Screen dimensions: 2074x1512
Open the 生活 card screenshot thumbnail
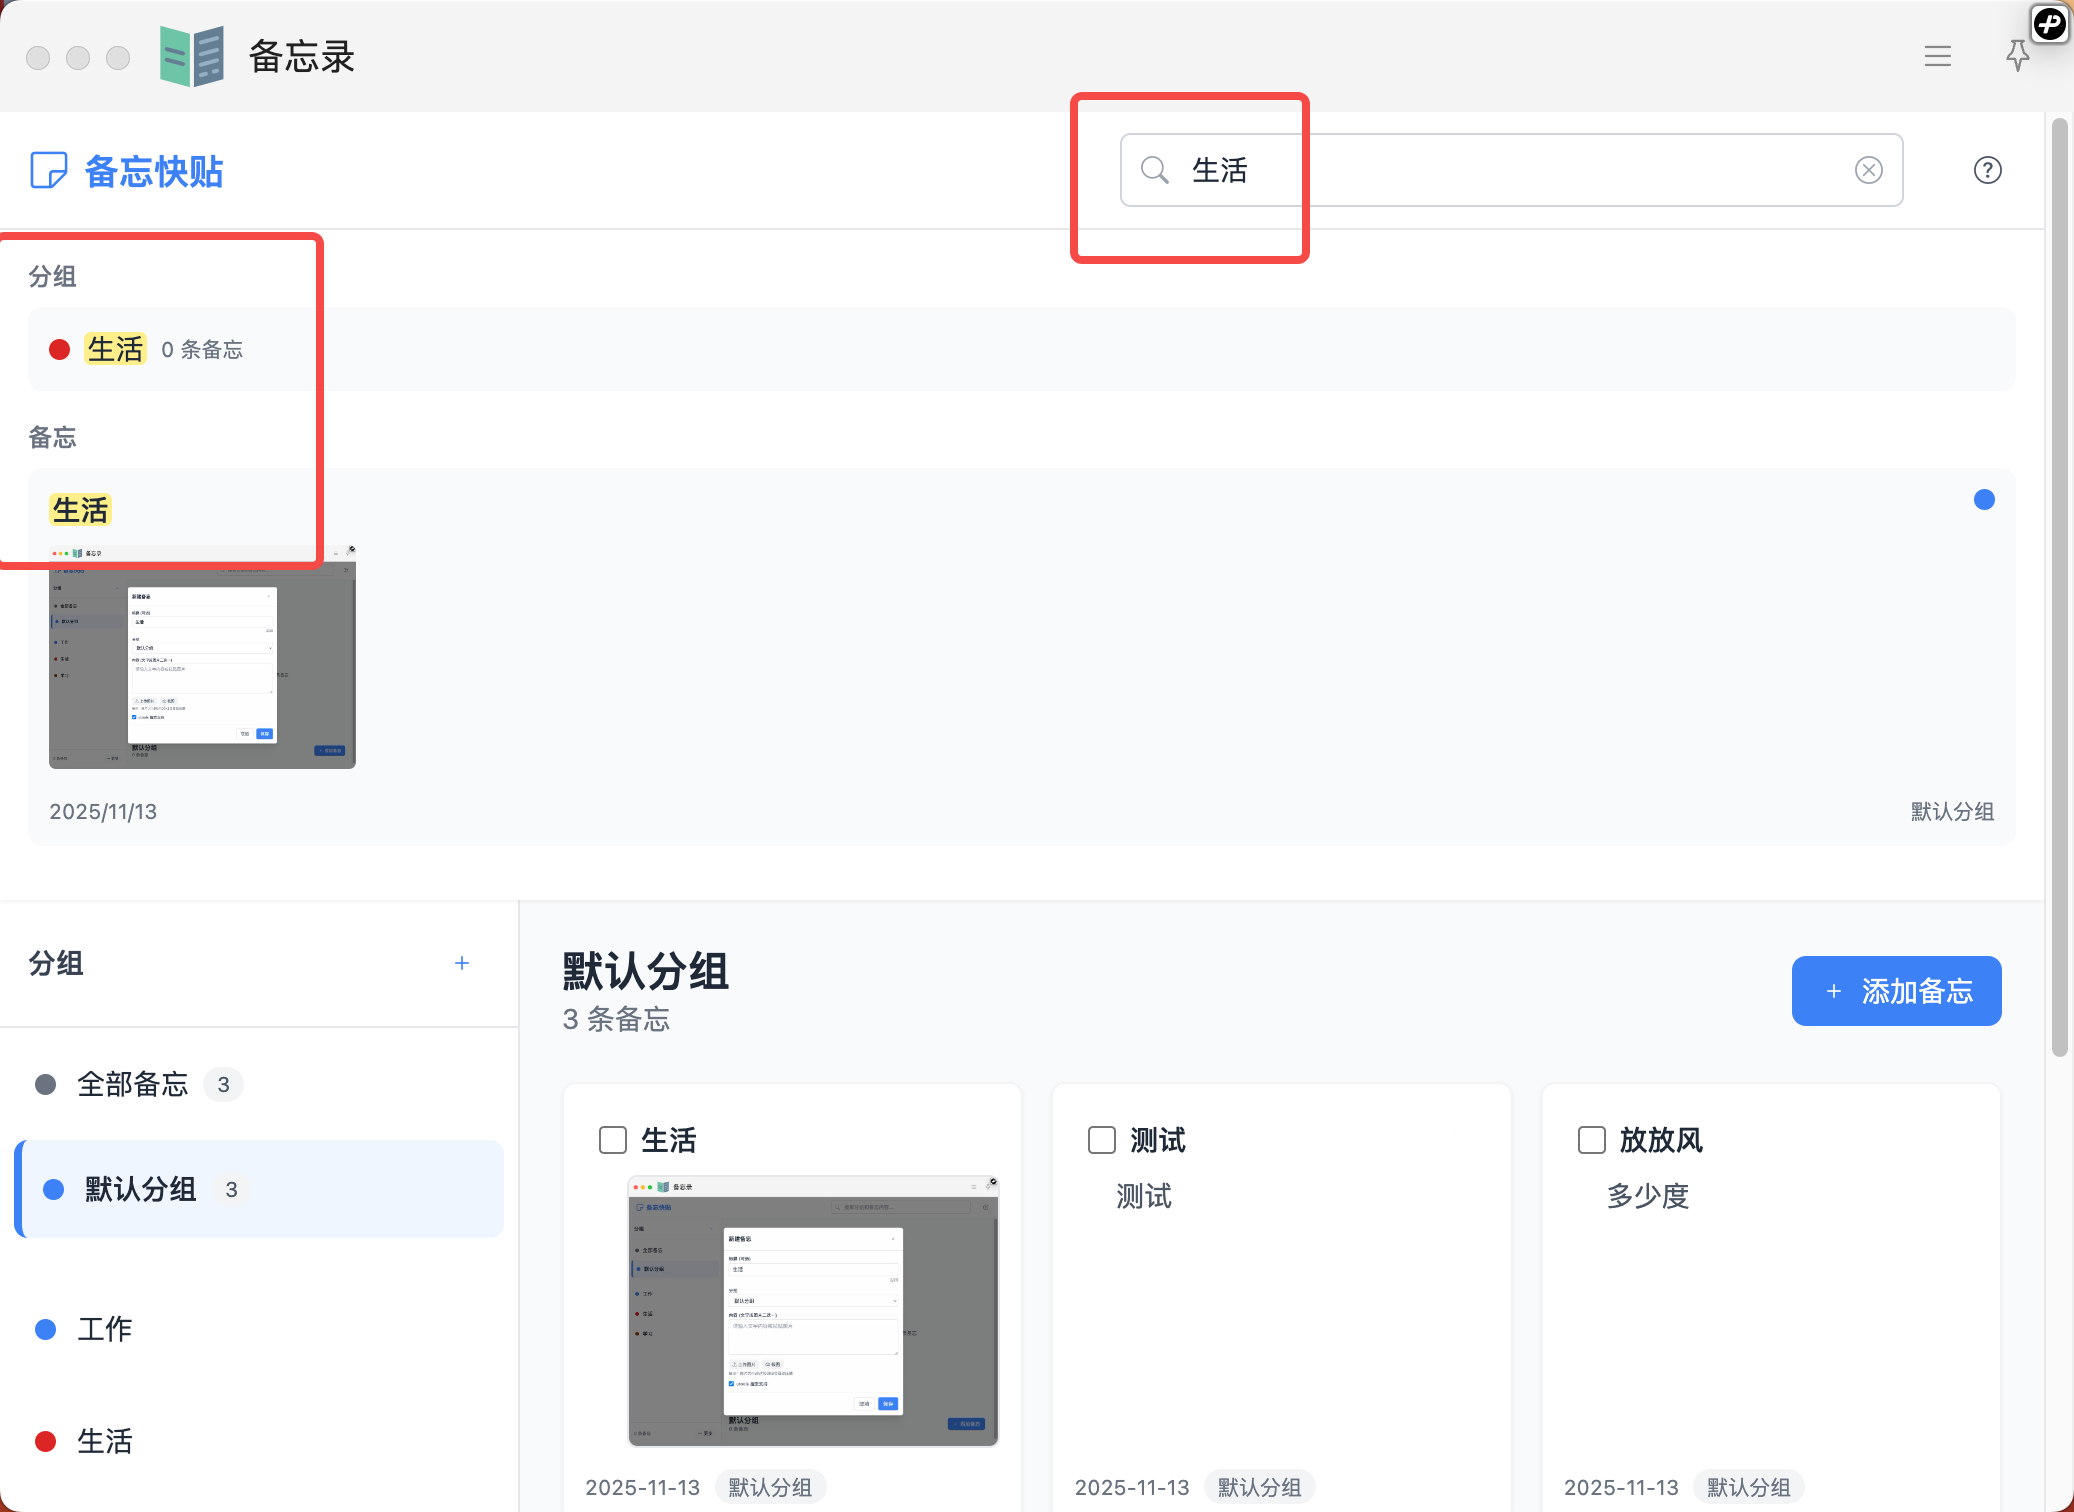(x=812, y=1310)
